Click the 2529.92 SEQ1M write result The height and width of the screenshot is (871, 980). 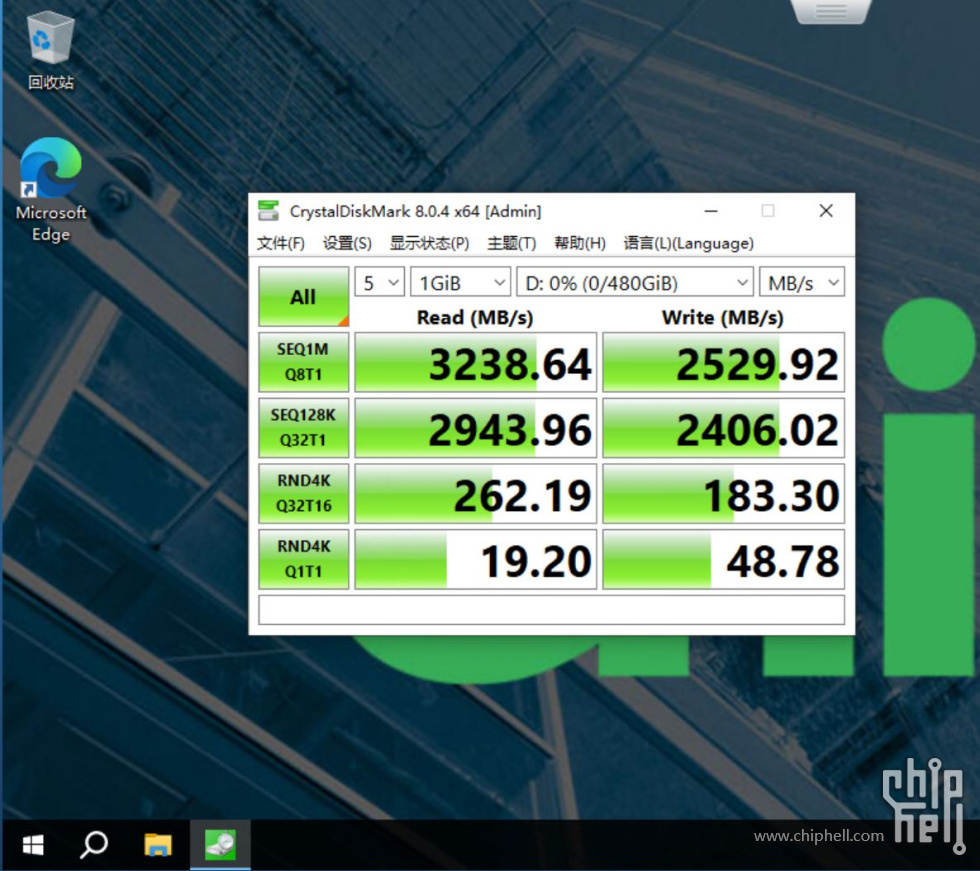(x=723, y=362)
